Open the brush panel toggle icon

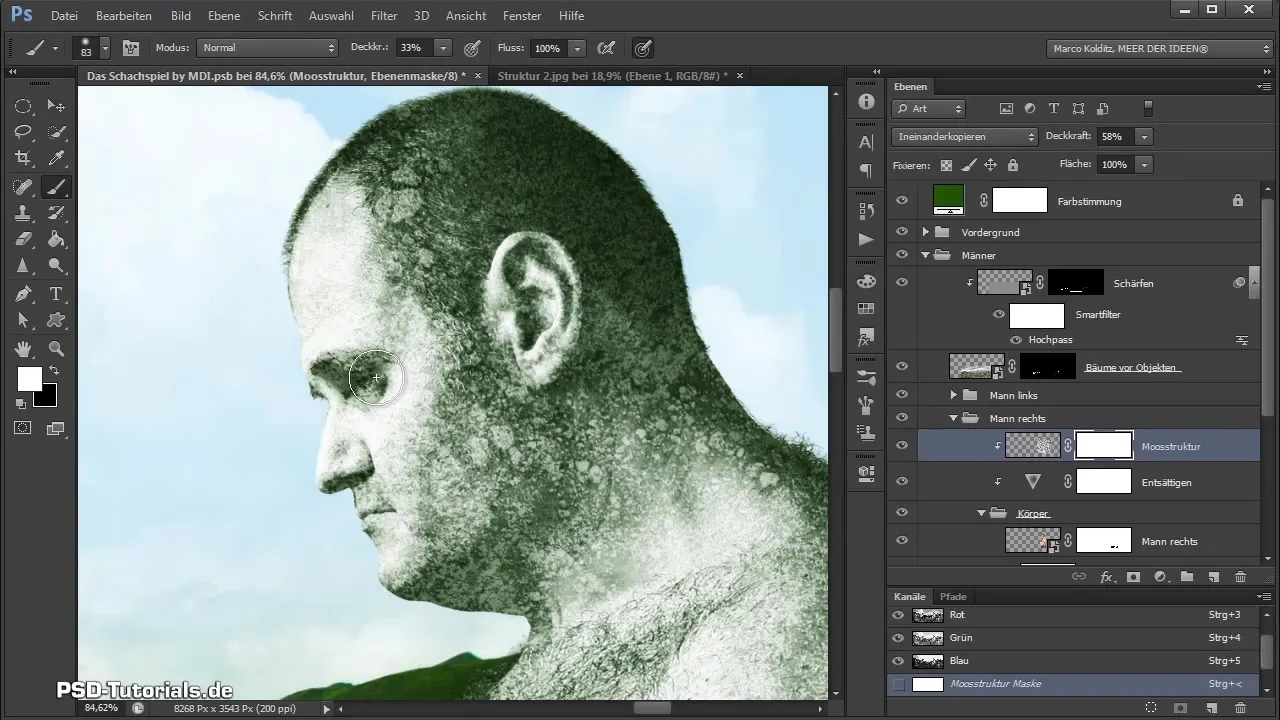(130, 47)
